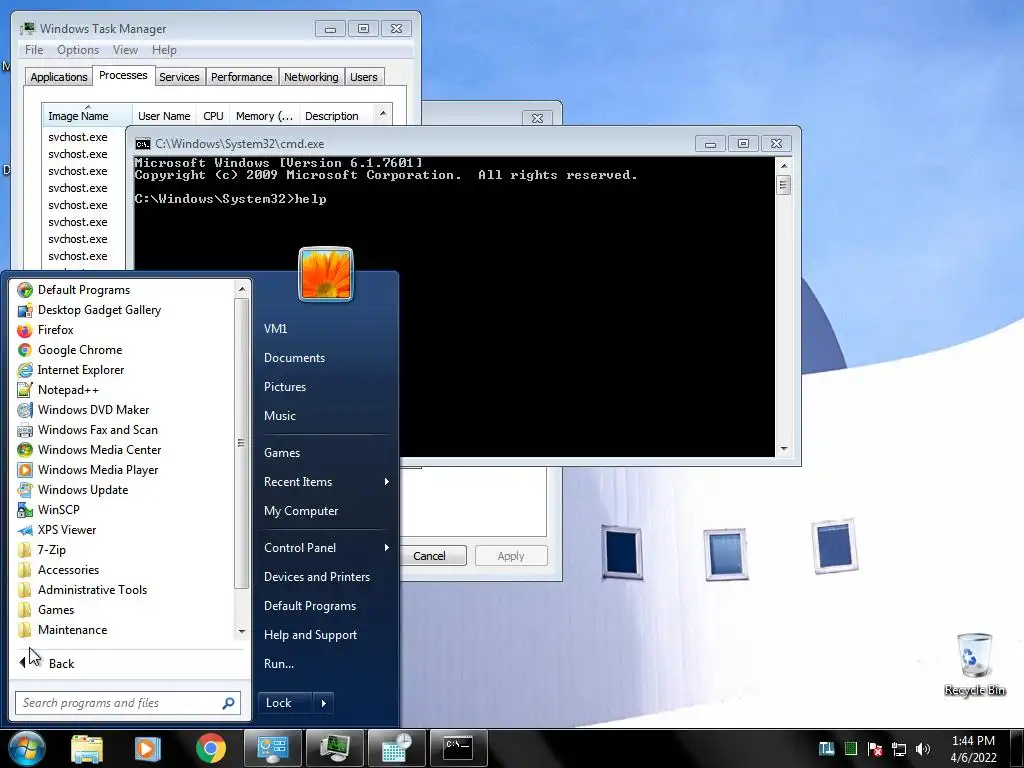The height and width of the screenshot is (768, 1024).
Task: Open Google Chrome from the taskbar
Action: pyautogui.click(x=210, y=748)
